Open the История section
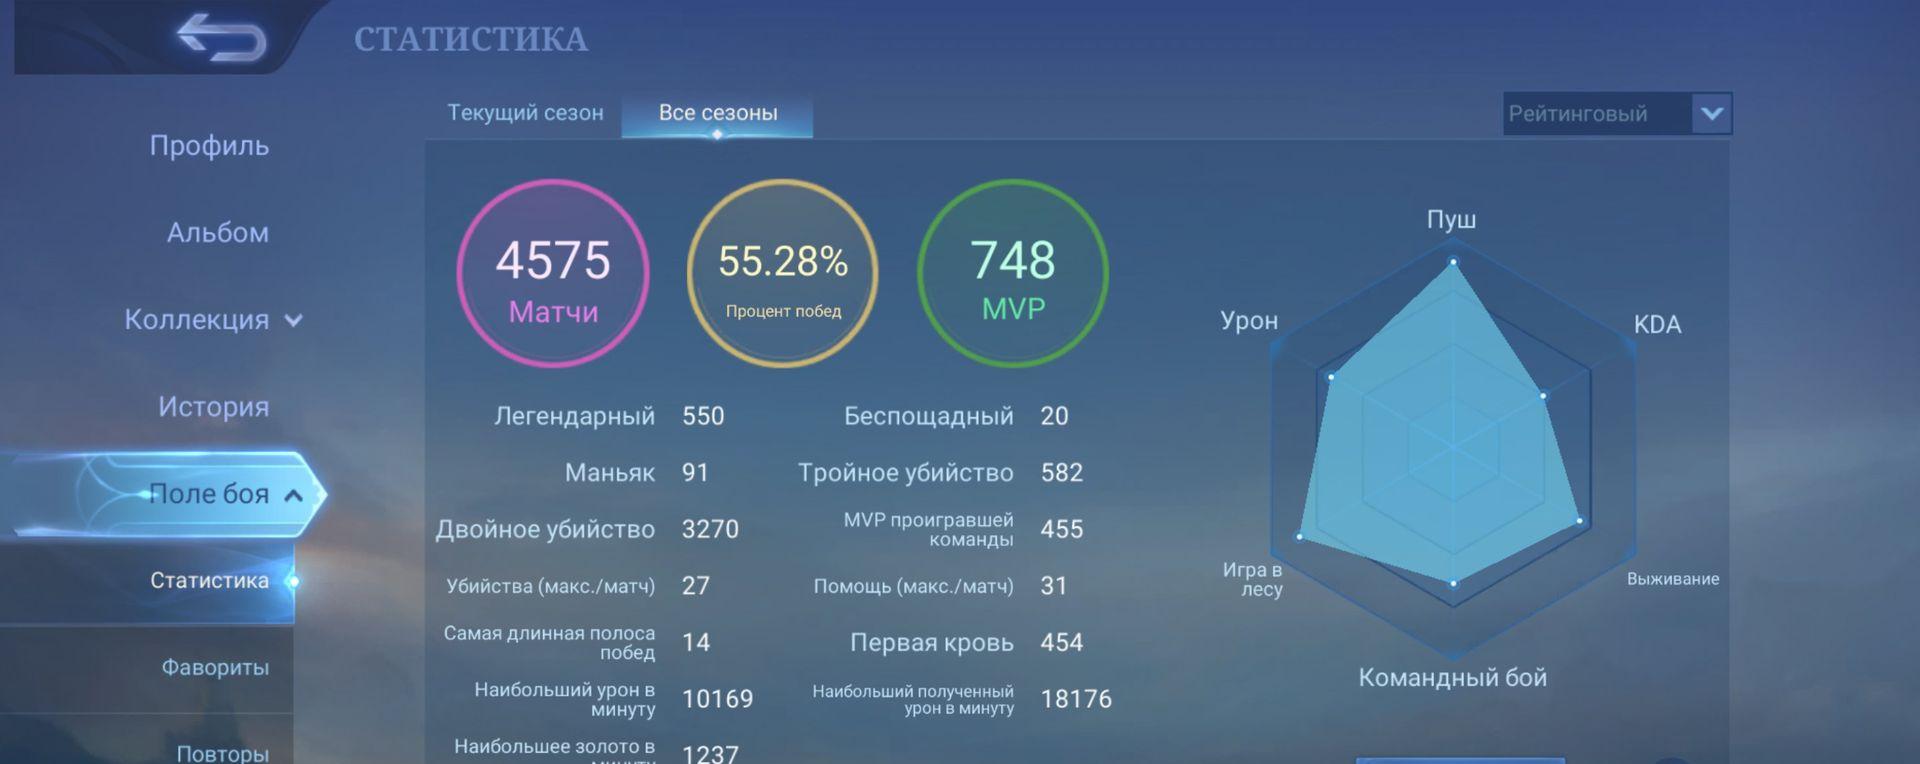 [x=213, y=407]
